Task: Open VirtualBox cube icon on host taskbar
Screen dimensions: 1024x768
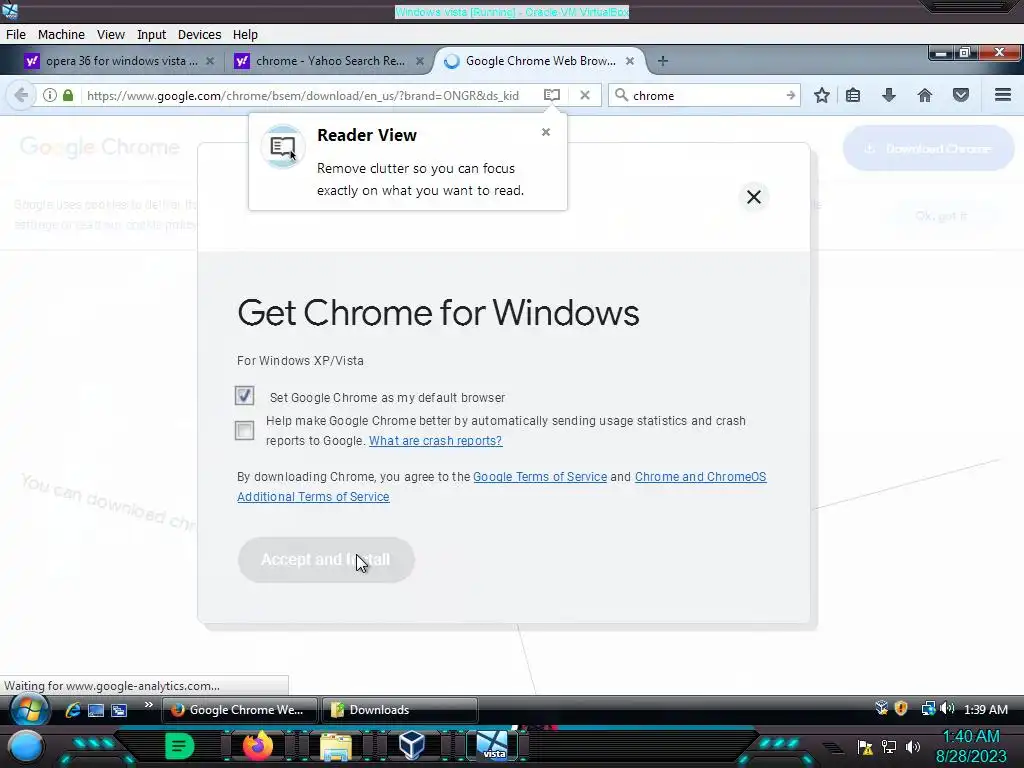Action: 413,746
